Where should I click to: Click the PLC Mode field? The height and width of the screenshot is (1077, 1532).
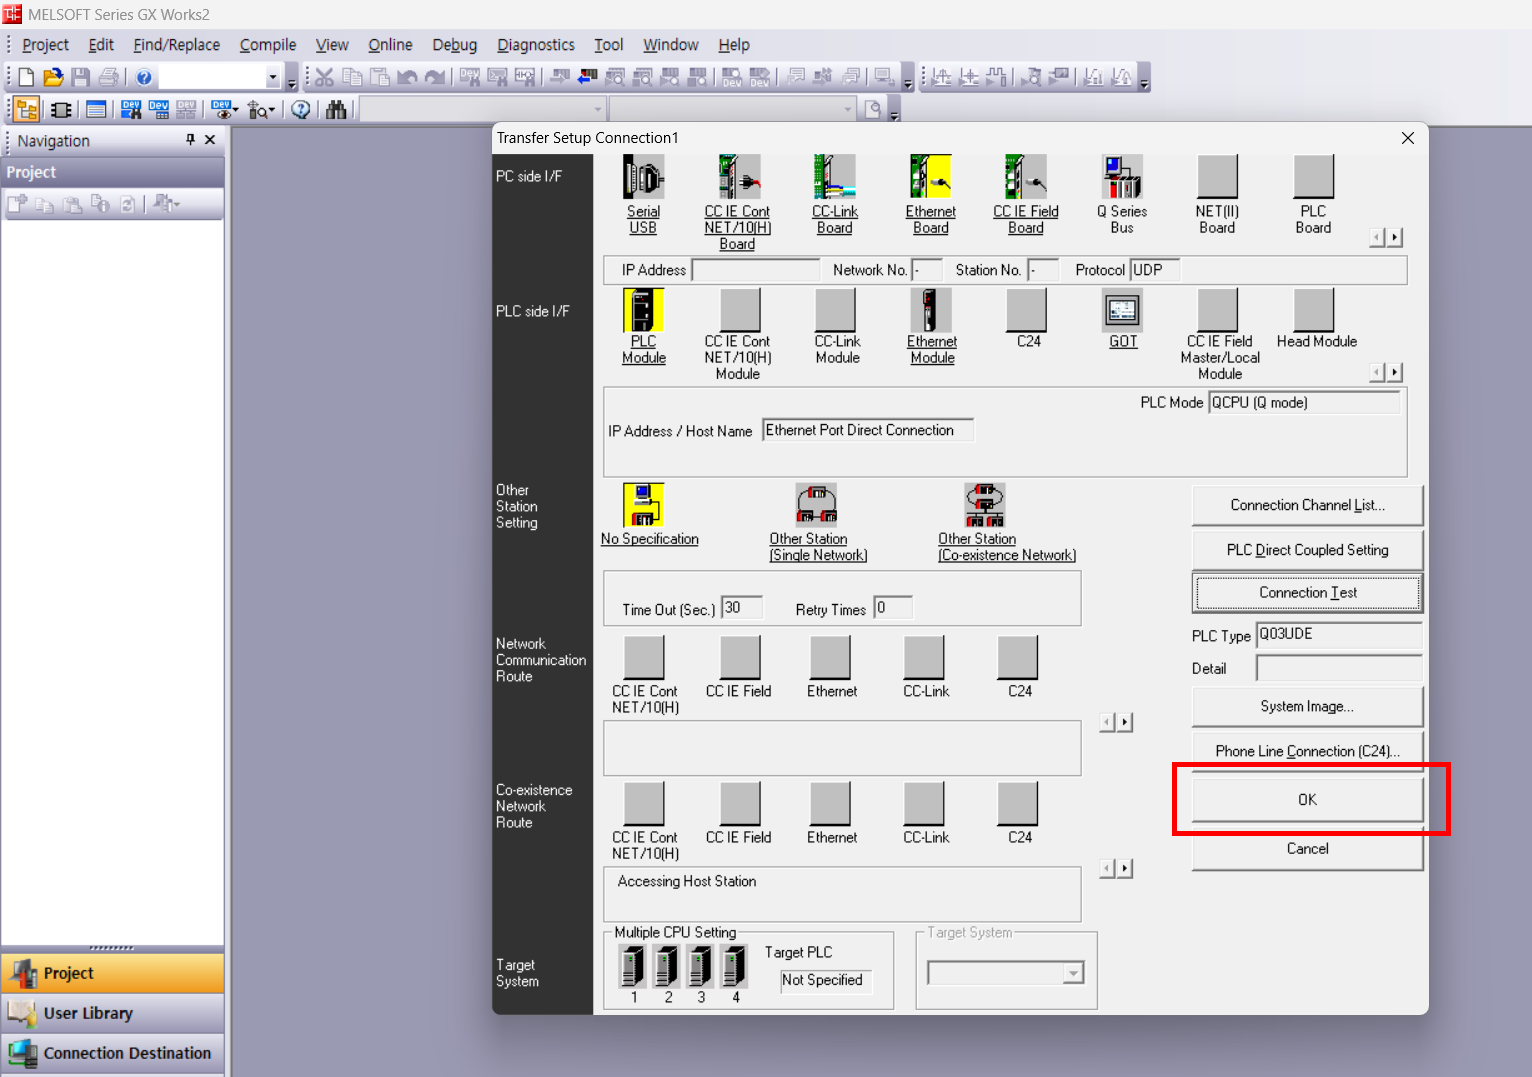(x=1304, y=403)
